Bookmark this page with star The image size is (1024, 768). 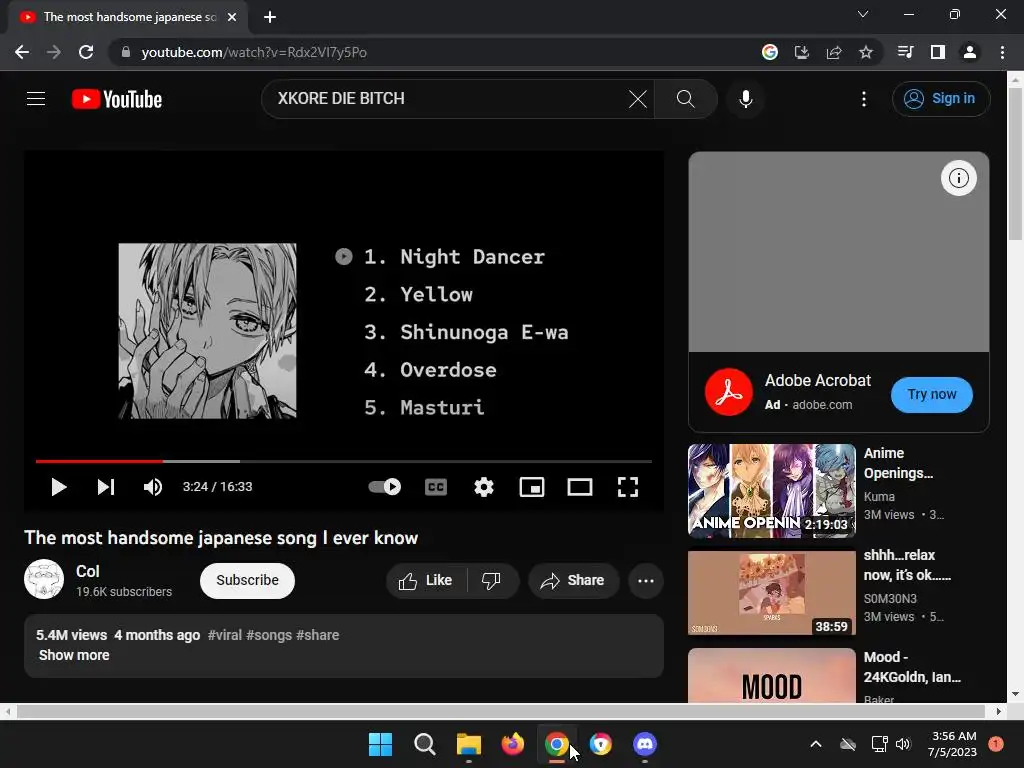(x=866, y=52)
